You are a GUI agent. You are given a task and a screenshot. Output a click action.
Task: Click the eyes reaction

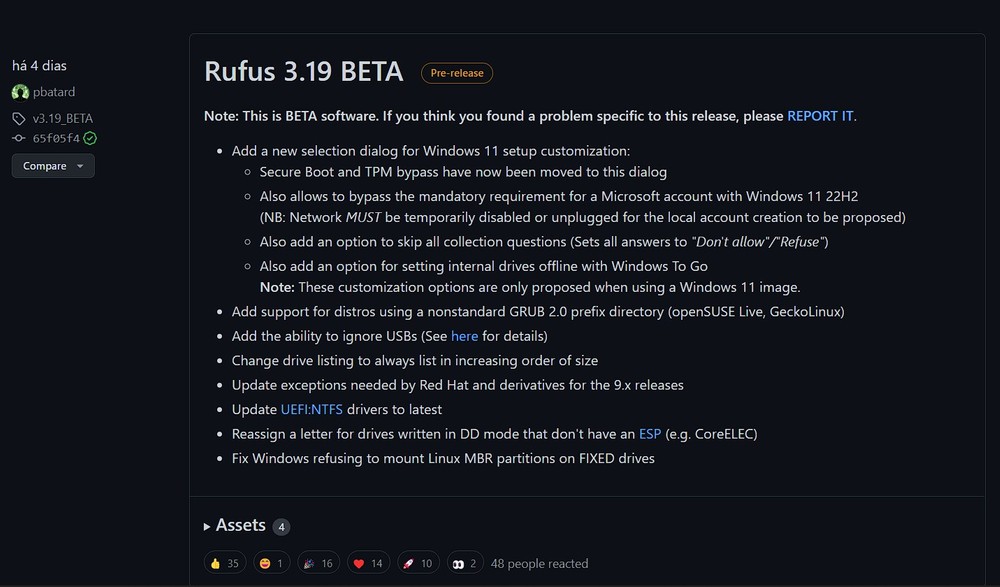[464, 563]
